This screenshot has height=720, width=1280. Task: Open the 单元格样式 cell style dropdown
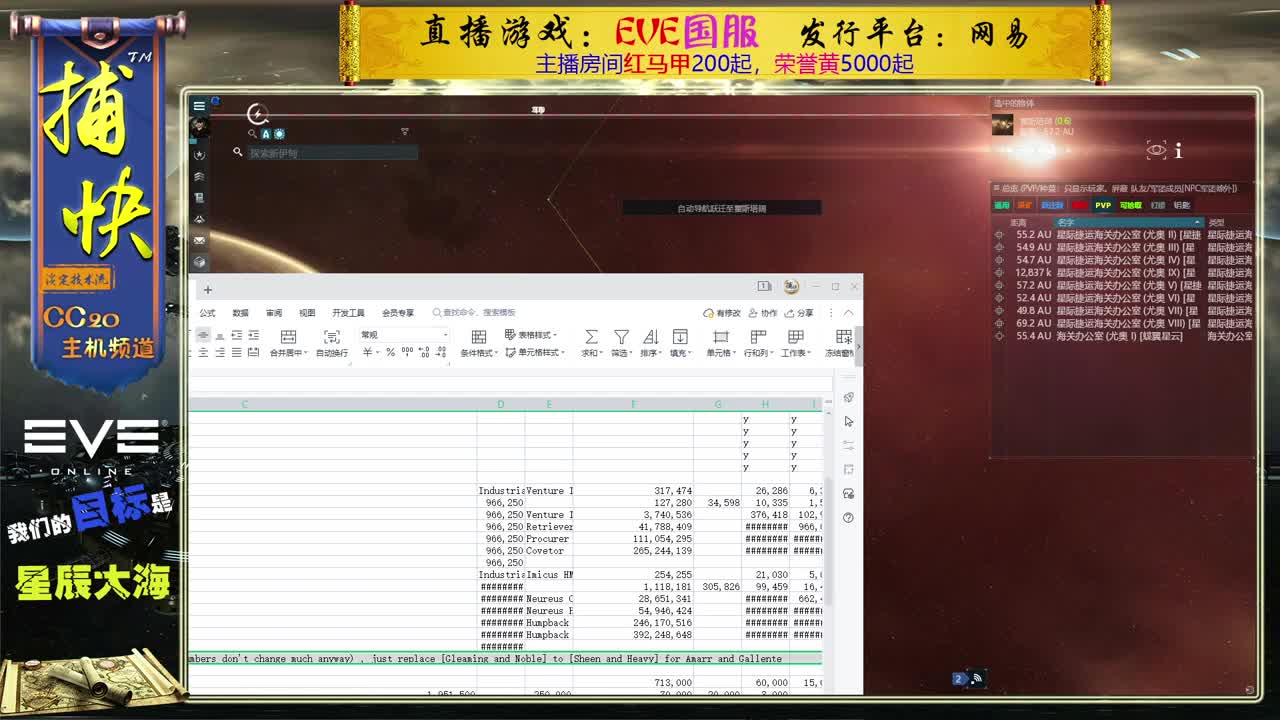click(535, 352)
